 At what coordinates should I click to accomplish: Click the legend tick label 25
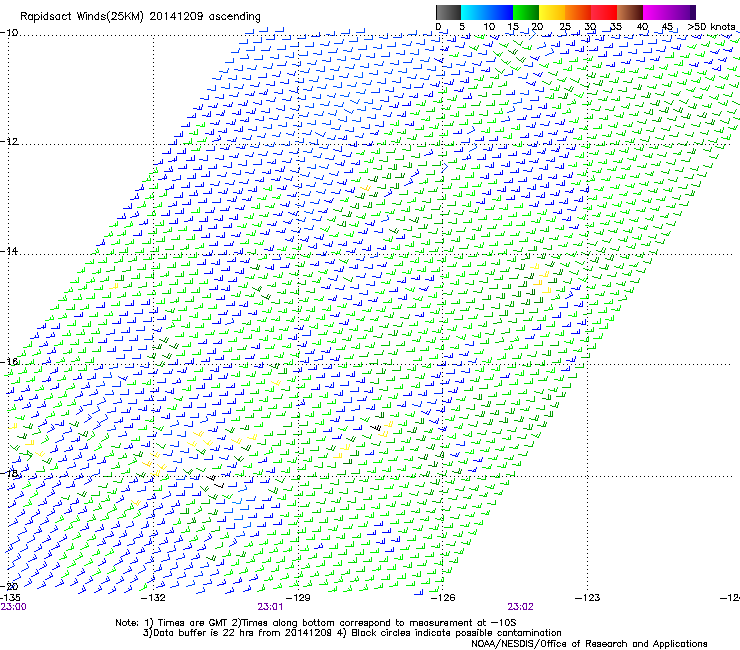pos(564,26)
